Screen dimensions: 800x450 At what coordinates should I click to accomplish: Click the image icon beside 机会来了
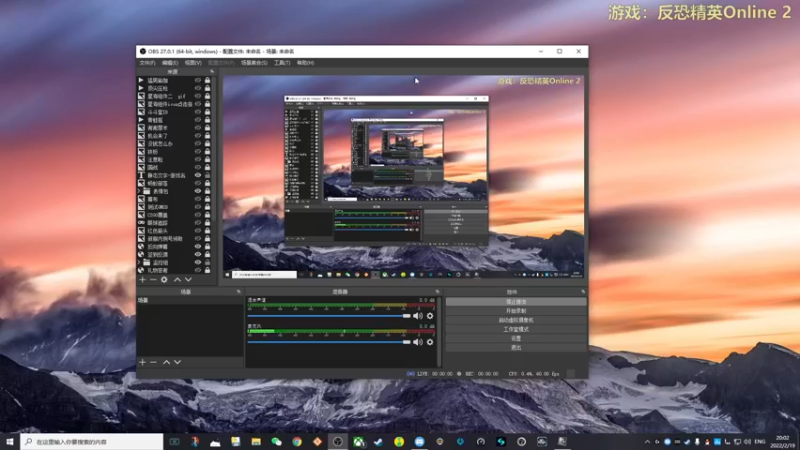pyautogui.click(x=141, y=136)
